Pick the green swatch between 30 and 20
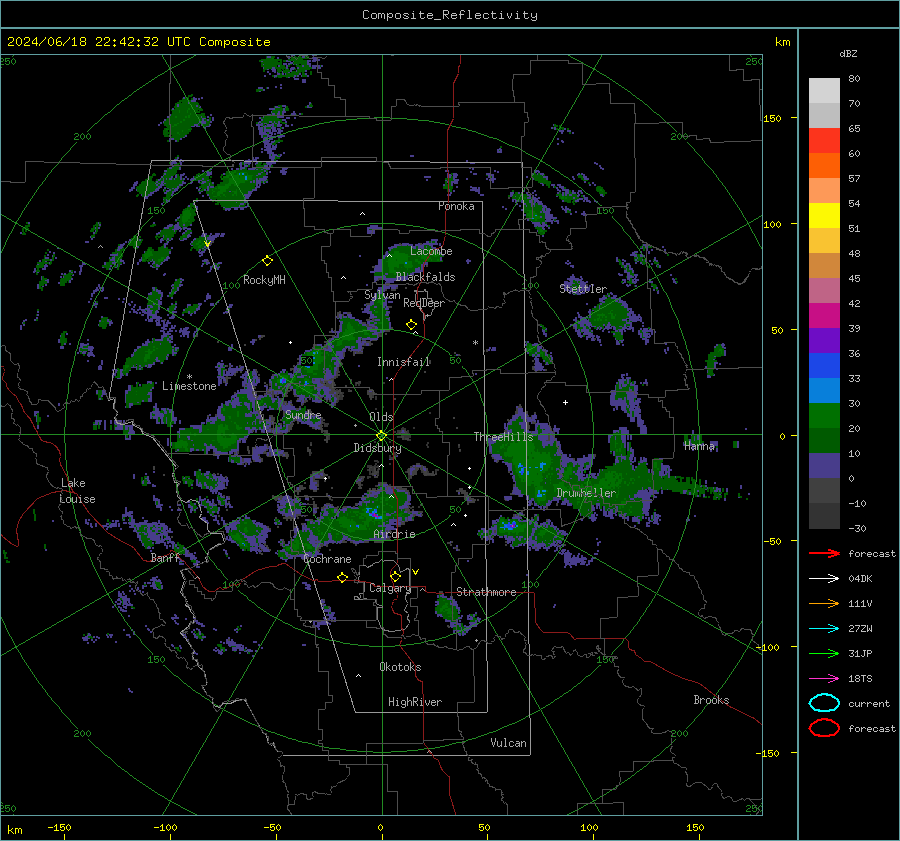The height and width of the screenshot is (841, 900). click(x=824, y=416)
